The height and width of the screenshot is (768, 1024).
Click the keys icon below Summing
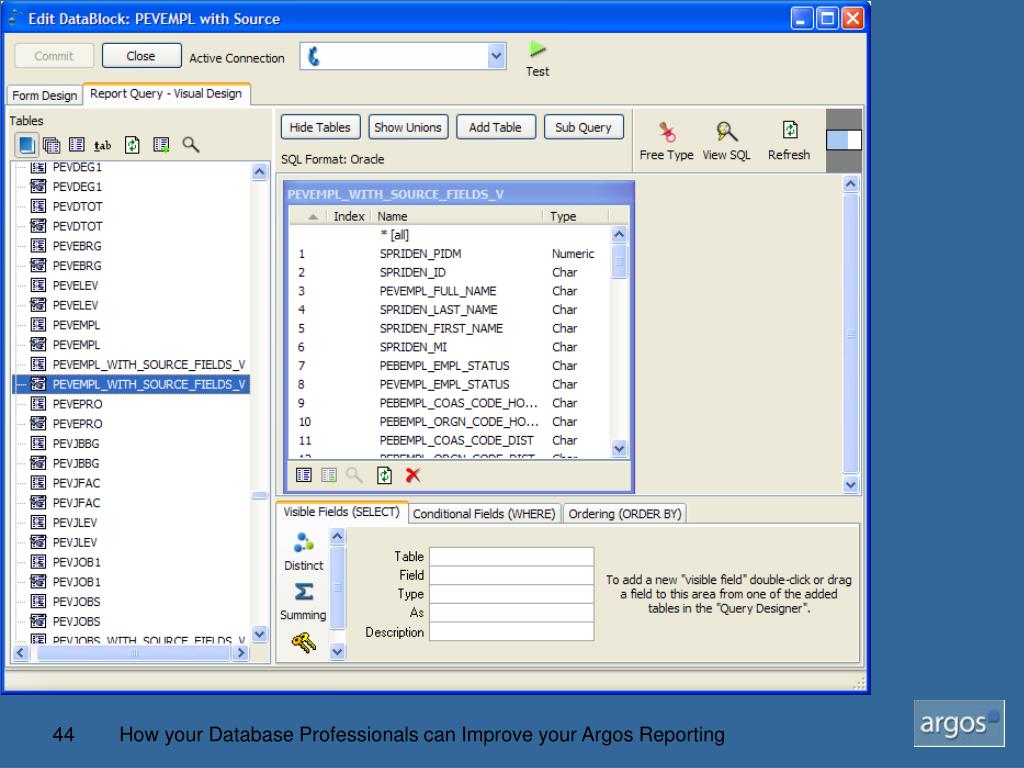(304, 643)
